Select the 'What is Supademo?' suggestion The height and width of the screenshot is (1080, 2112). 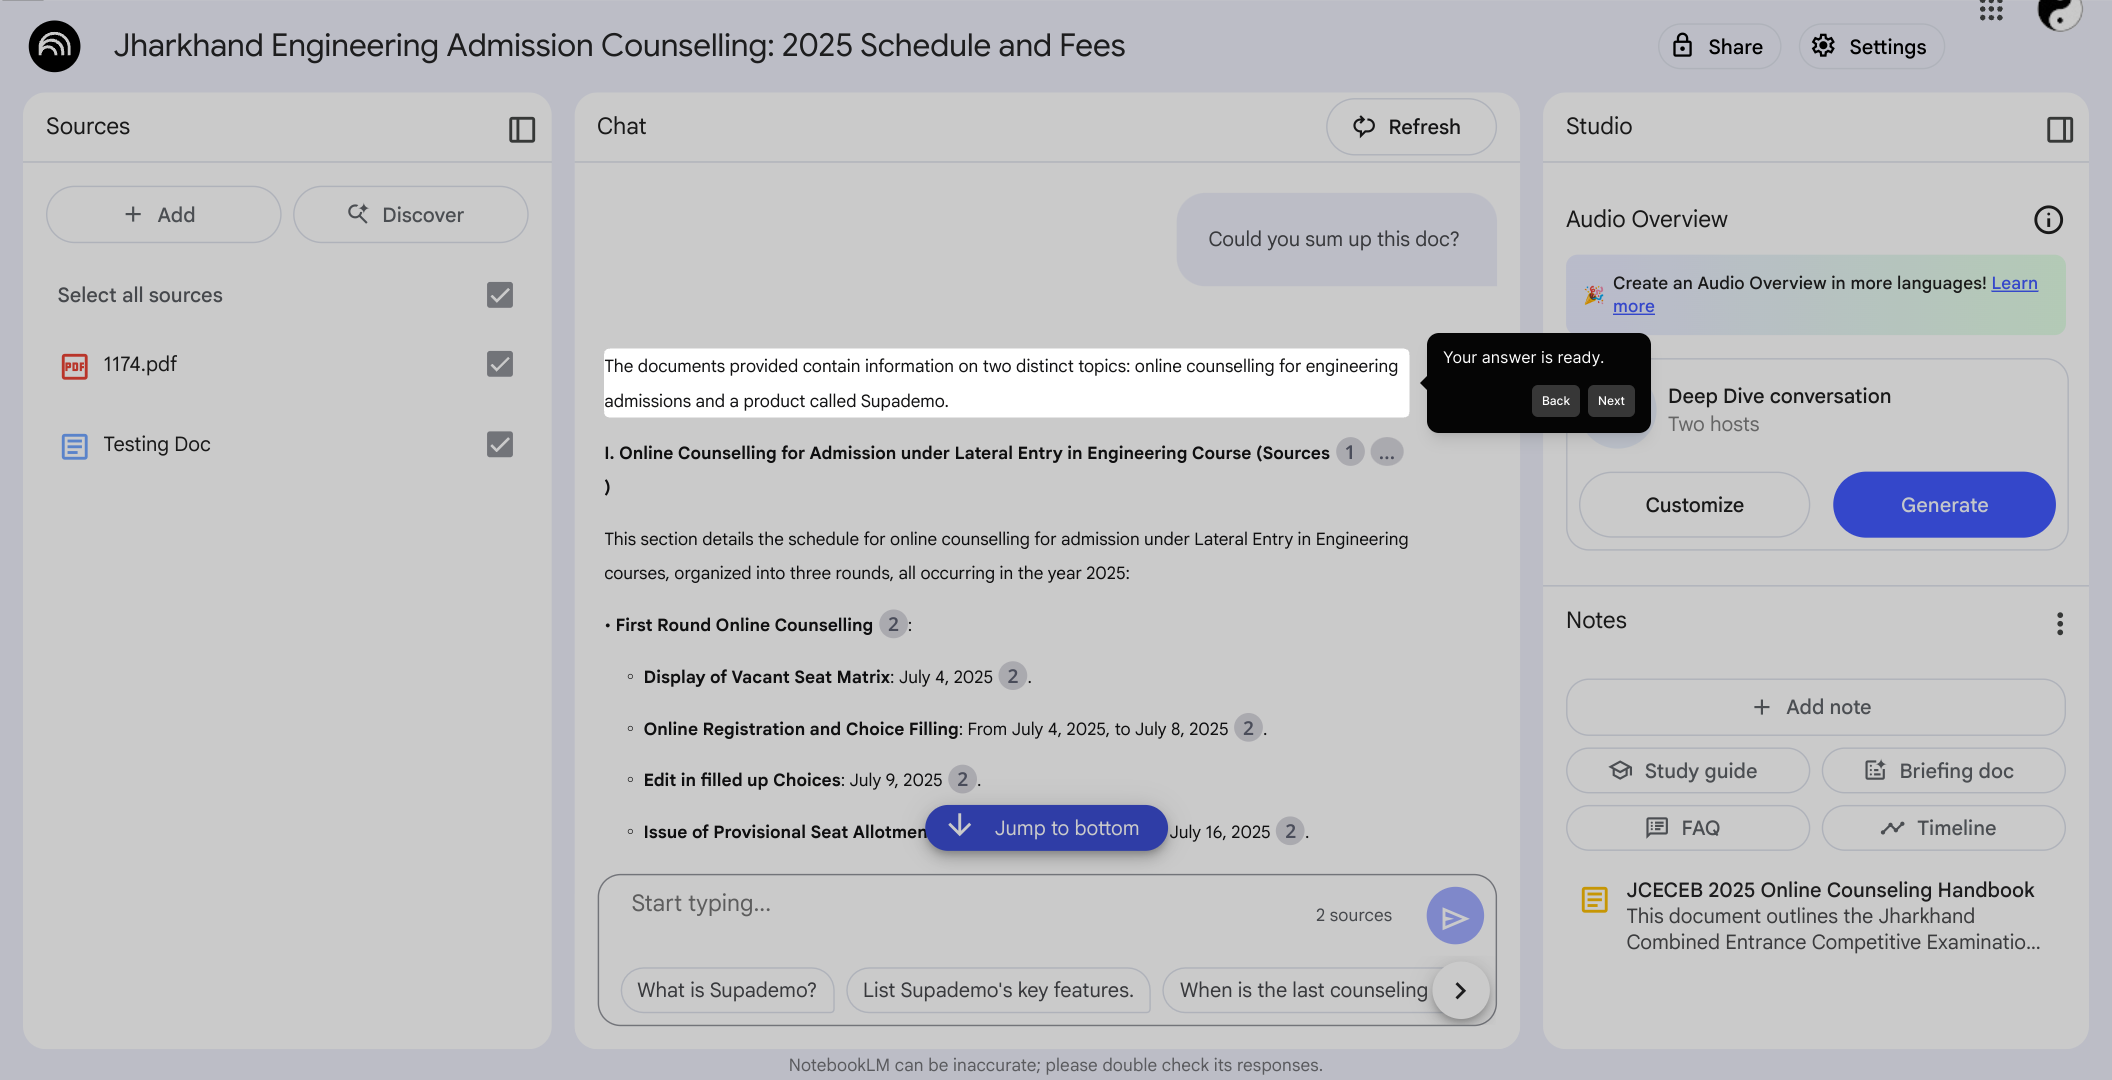pos(727,990)
